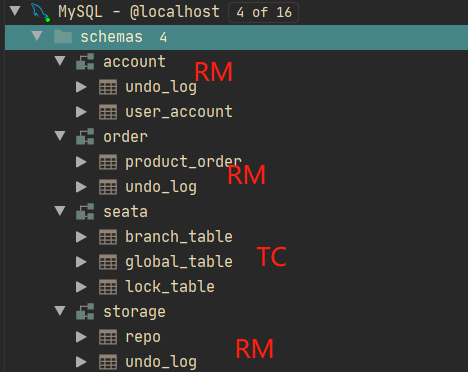The image size is (468, 372).
Task: Select the 'repo' table name
Action: tap(143, 338)
